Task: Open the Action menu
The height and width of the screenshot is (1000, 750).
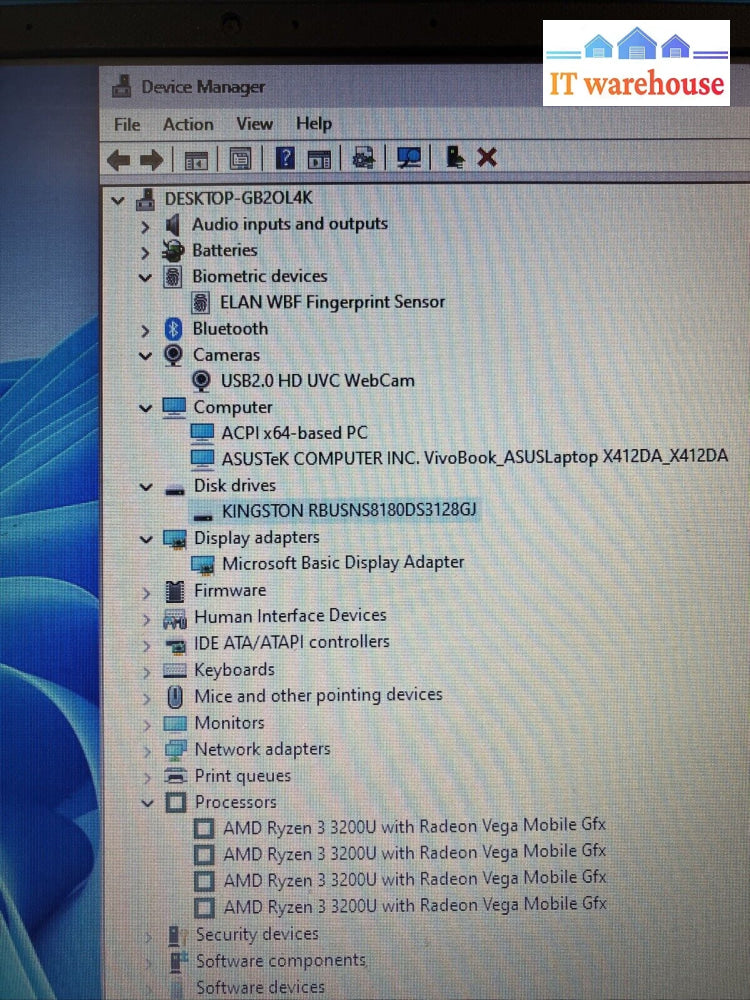Action: pyautogui.click(x=188, y=124)
